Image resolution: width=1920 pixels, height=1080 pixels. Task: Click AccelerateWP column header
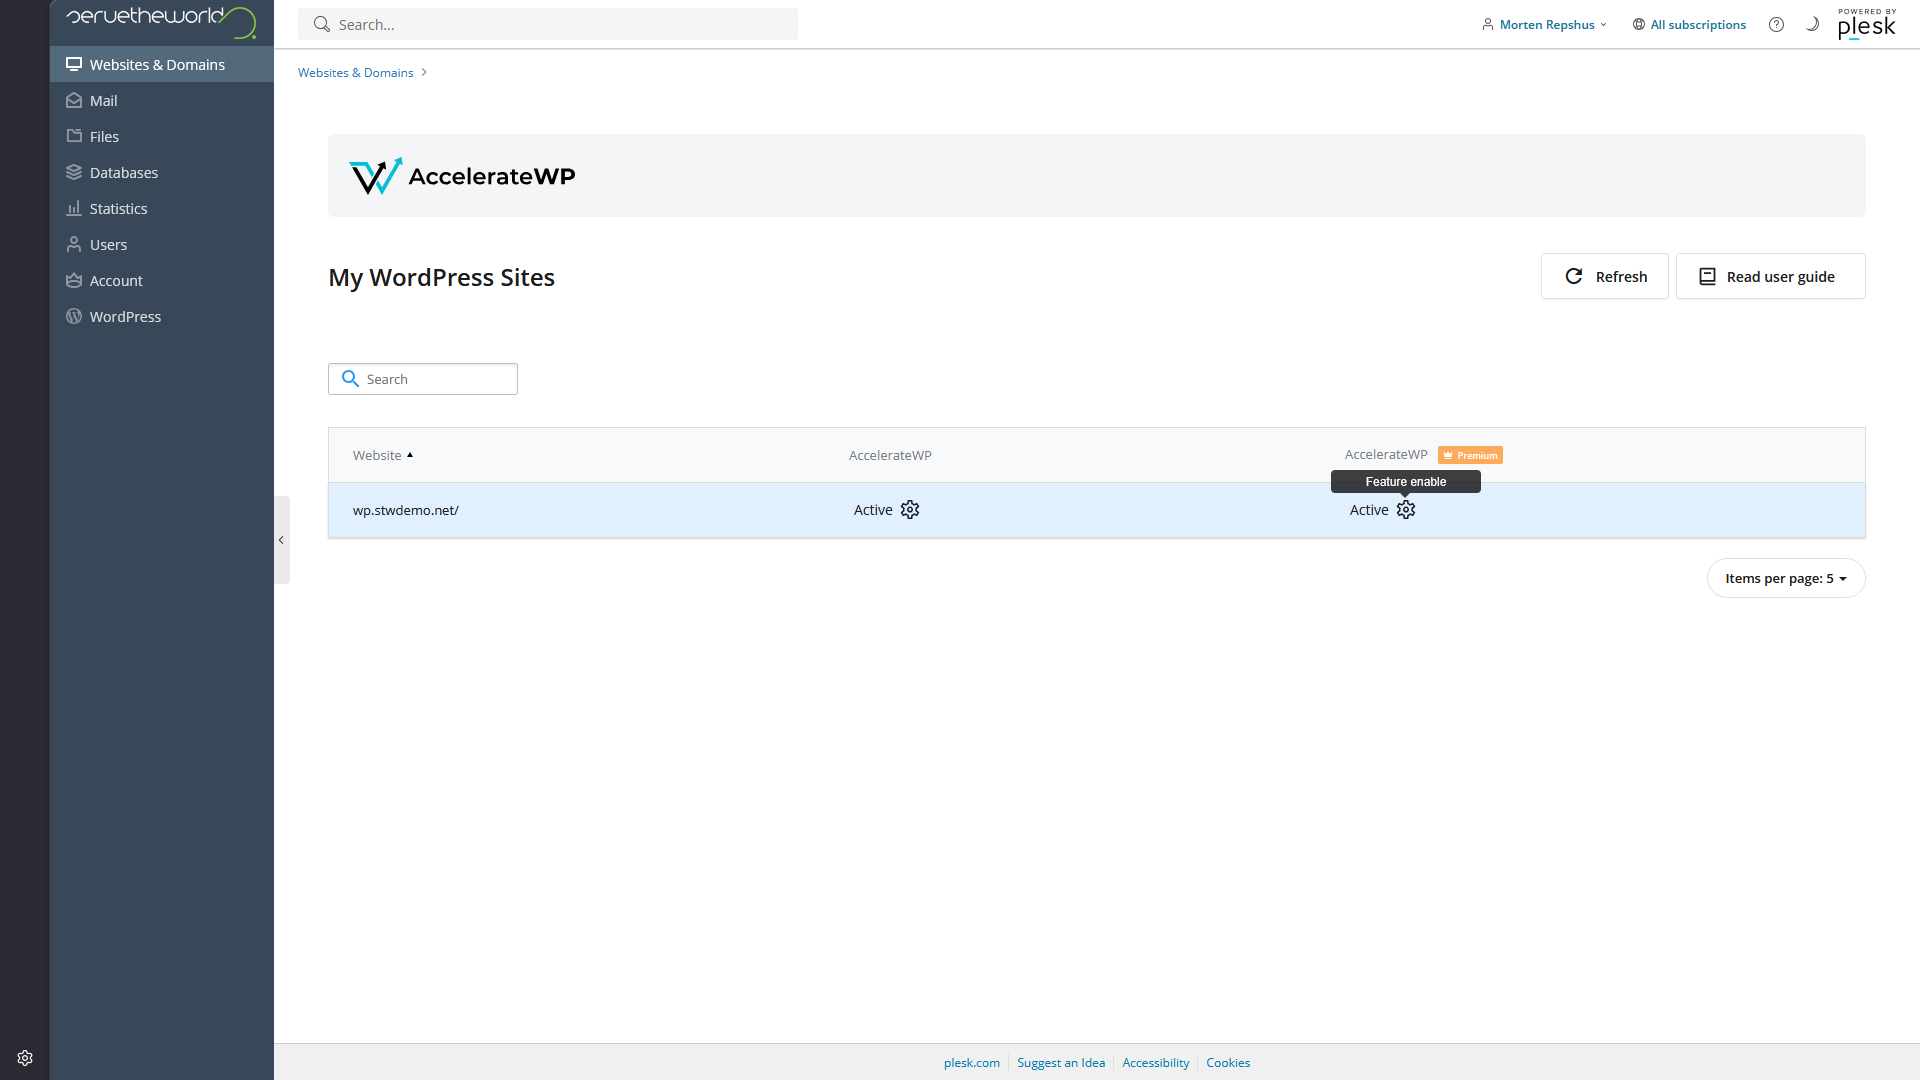(x=890, y=455)
